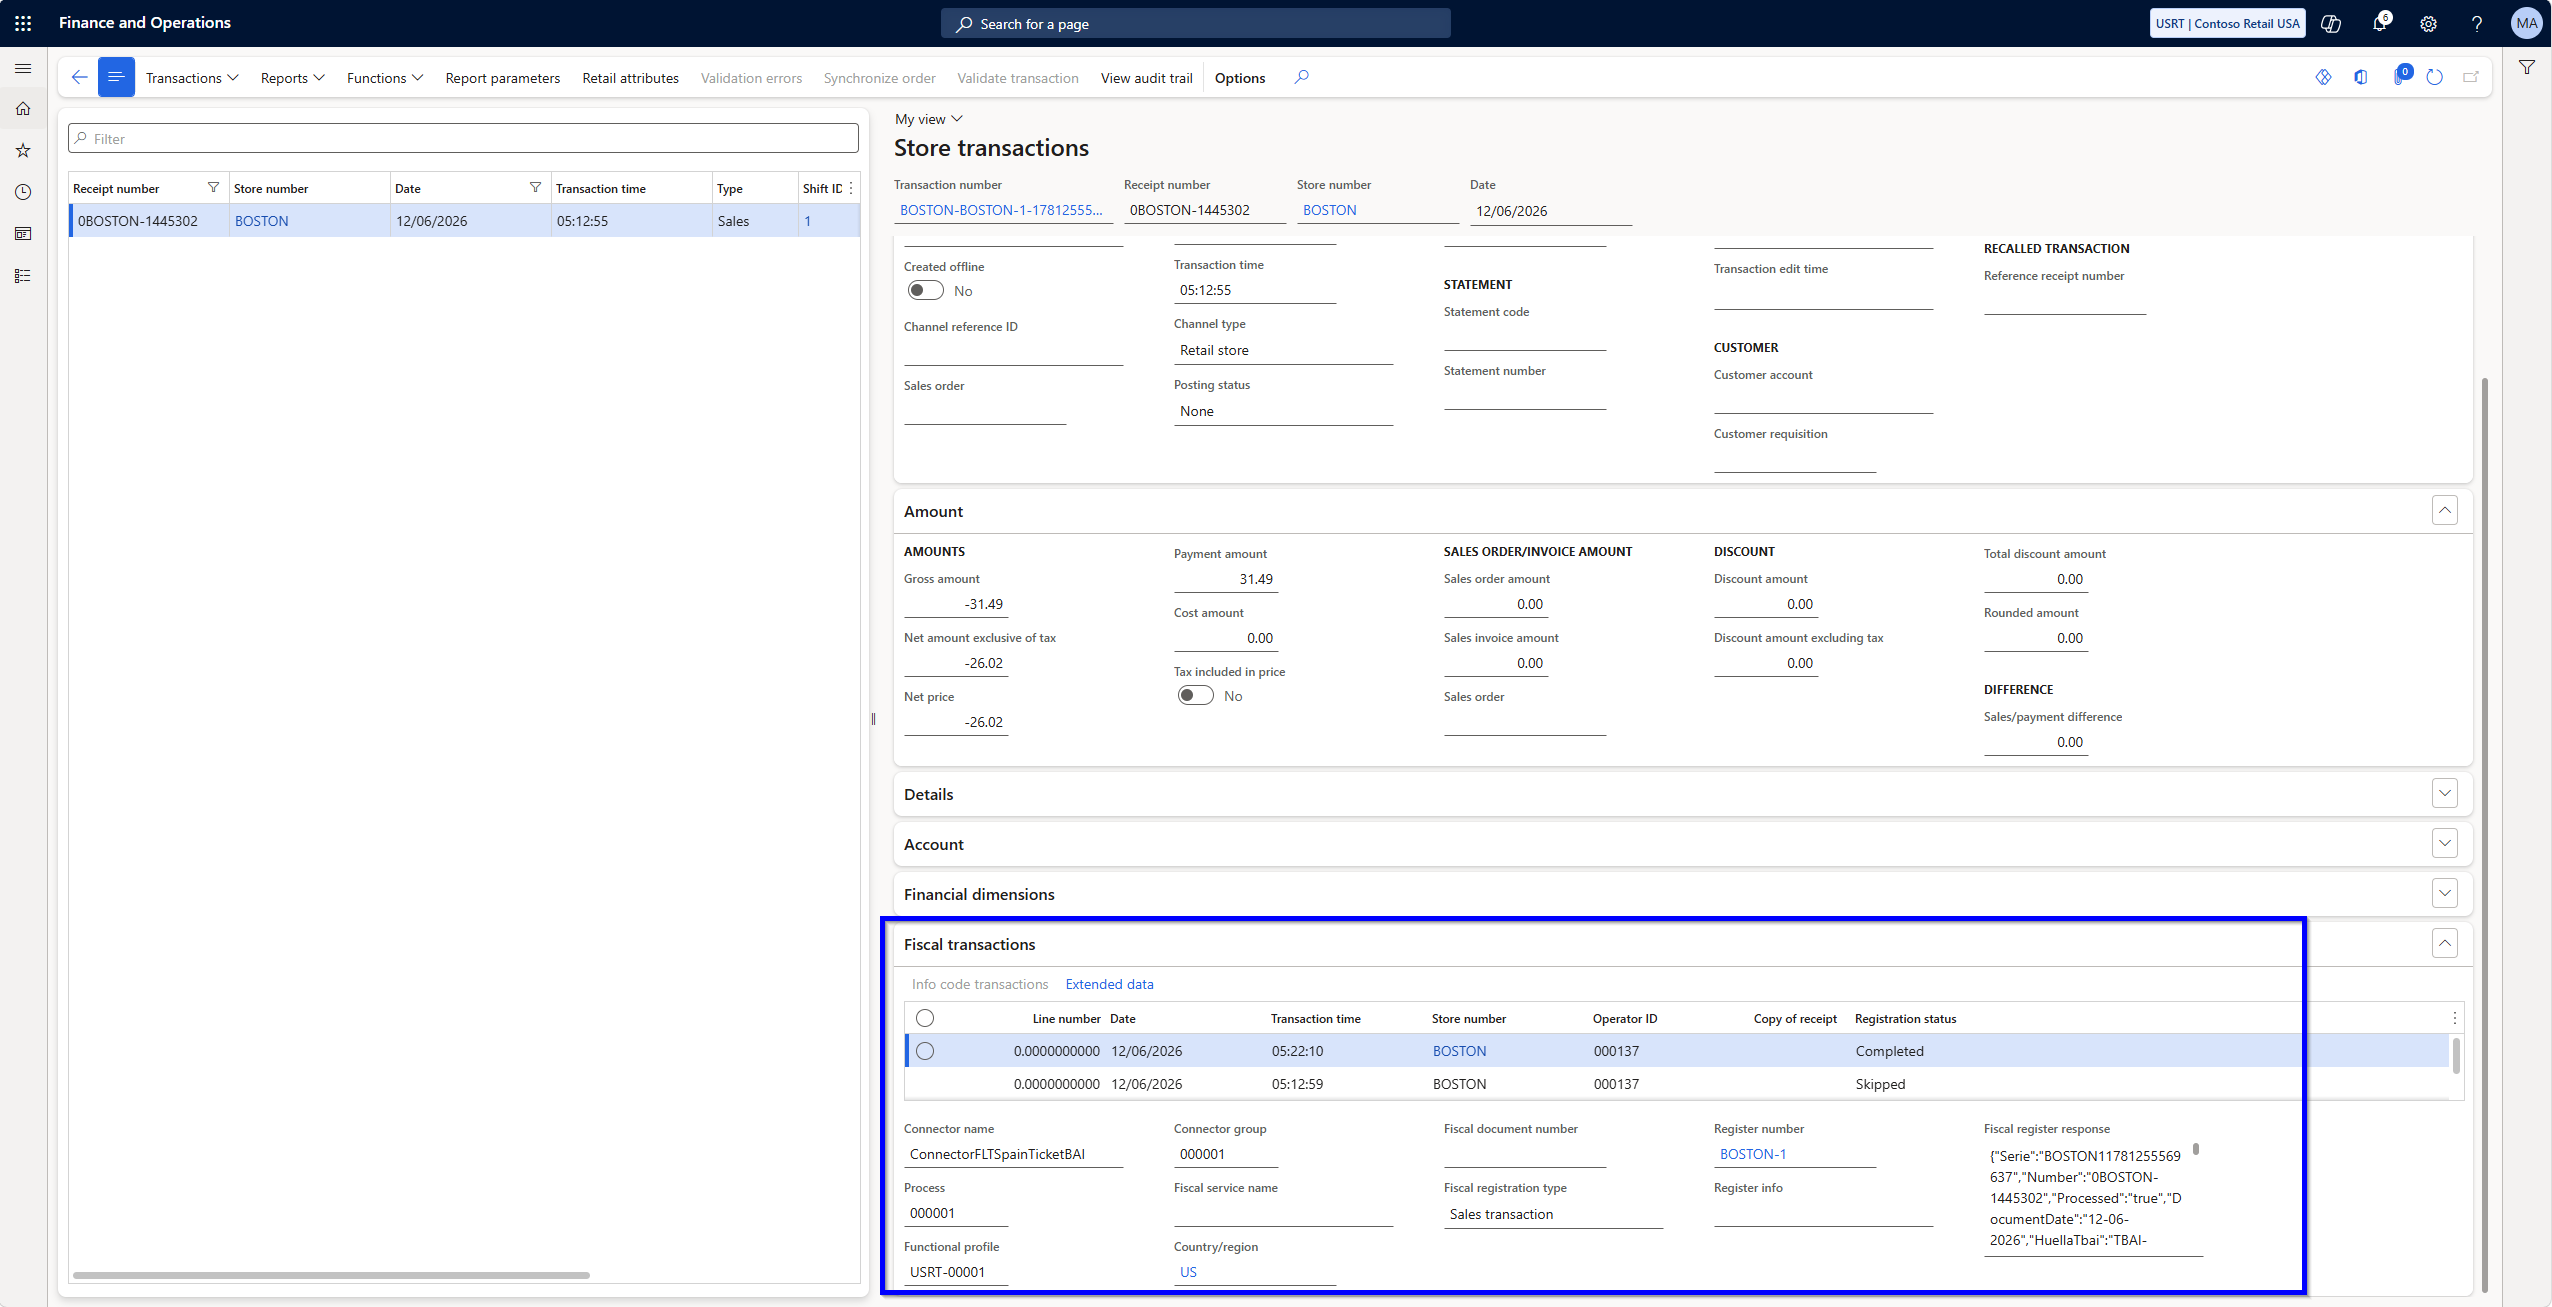Open shift ID 1 link in list
The height and width of the screenshot is (1307, 2552).
click(807, 221)
